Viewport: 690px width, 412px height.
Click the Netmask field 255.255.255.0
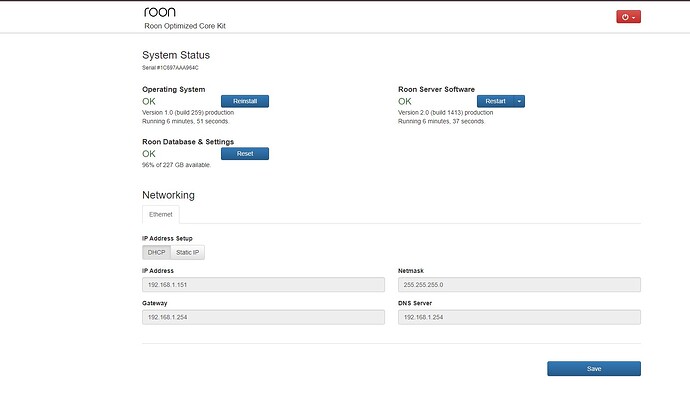[519, 285]
